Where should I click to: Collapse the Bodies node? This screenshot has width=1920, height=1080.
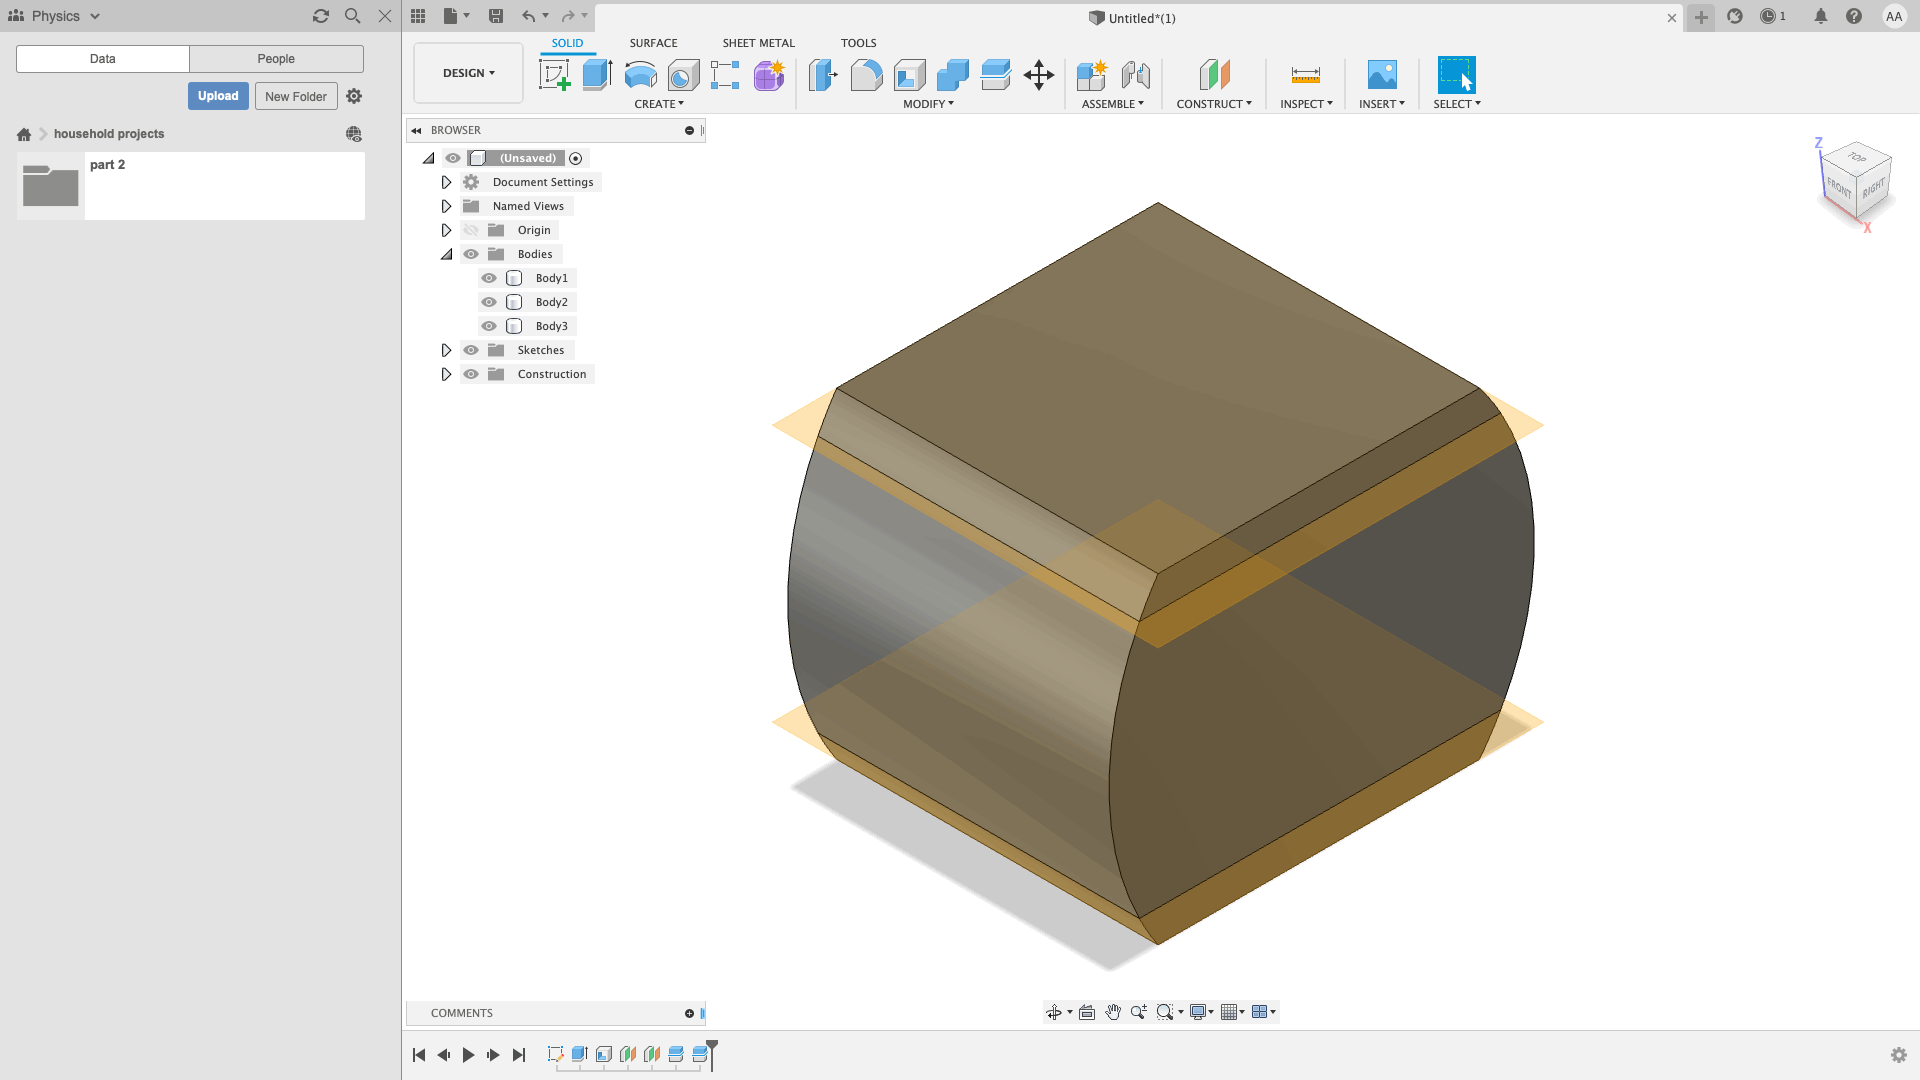[446, 254]
